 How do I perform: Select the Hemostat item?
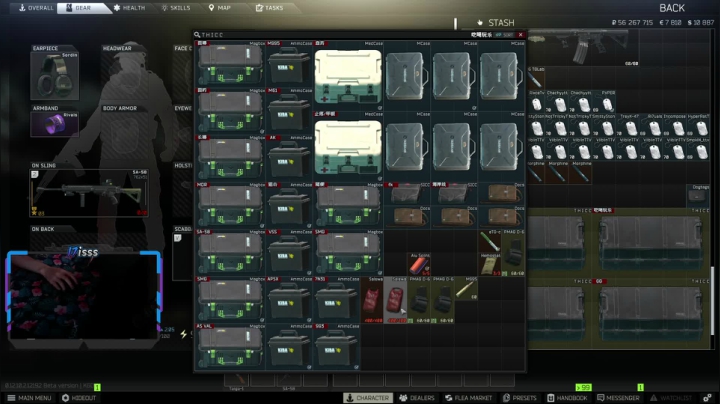489,264
